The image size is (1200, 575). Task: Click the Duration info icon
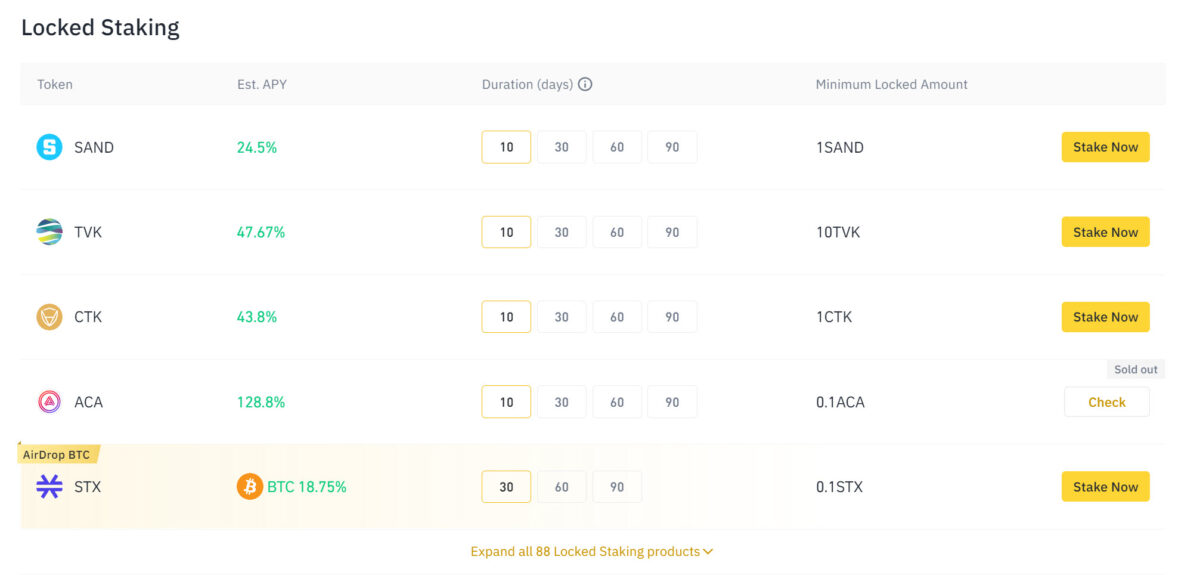click(585, 84)
